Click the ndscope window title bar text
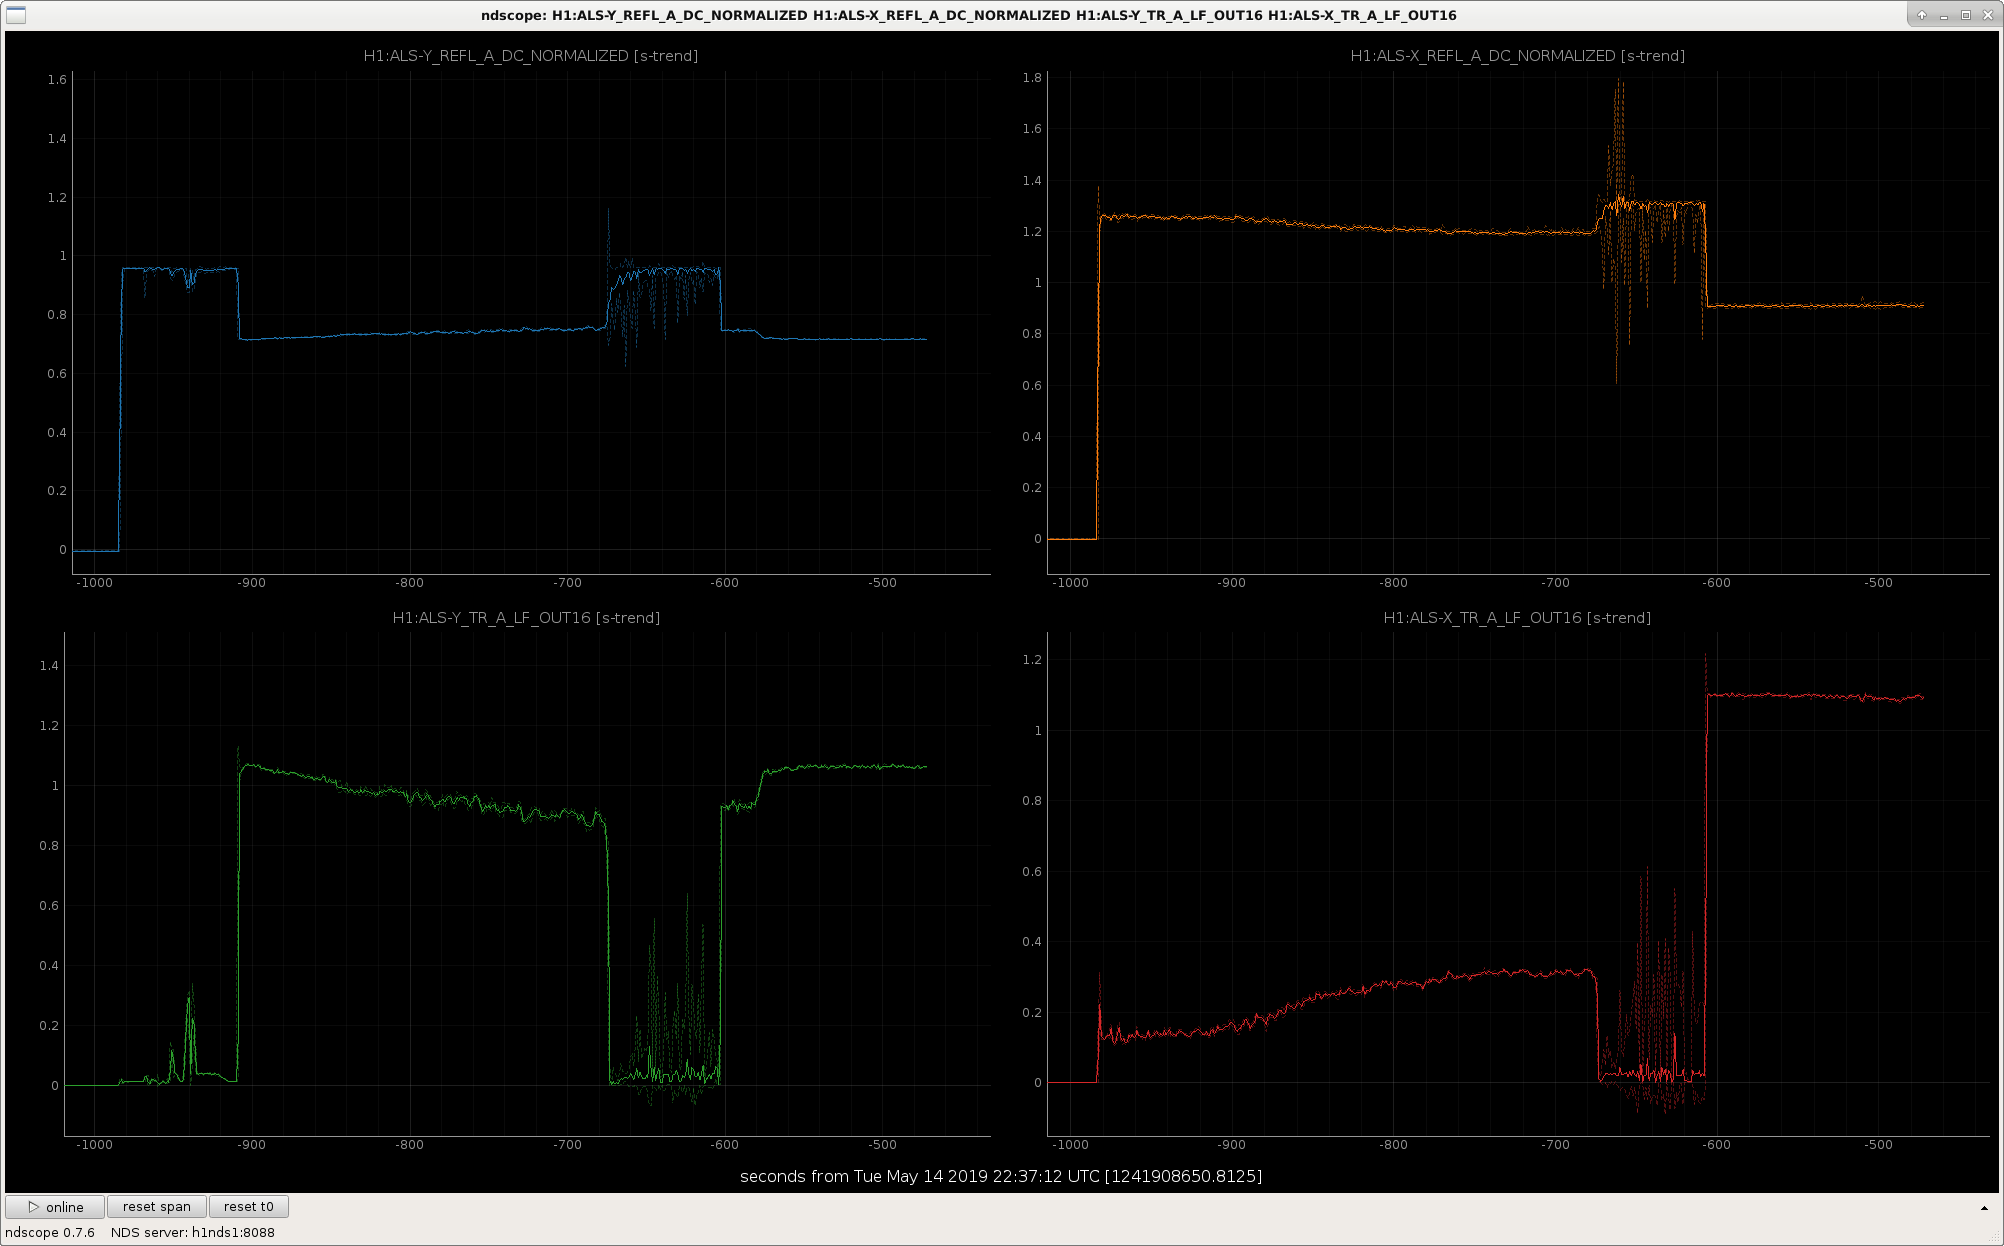Image resolution: width=2004 pixels, height=1246 pixels. pyautogui.click(x=968, y=15)
